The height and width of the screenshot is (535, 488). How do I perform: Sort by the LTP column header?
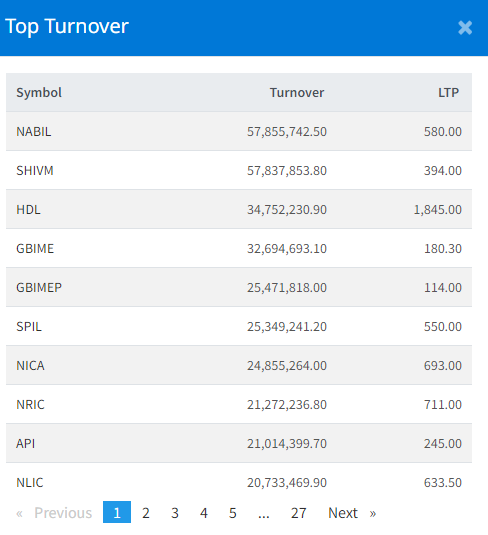[448, 92]
